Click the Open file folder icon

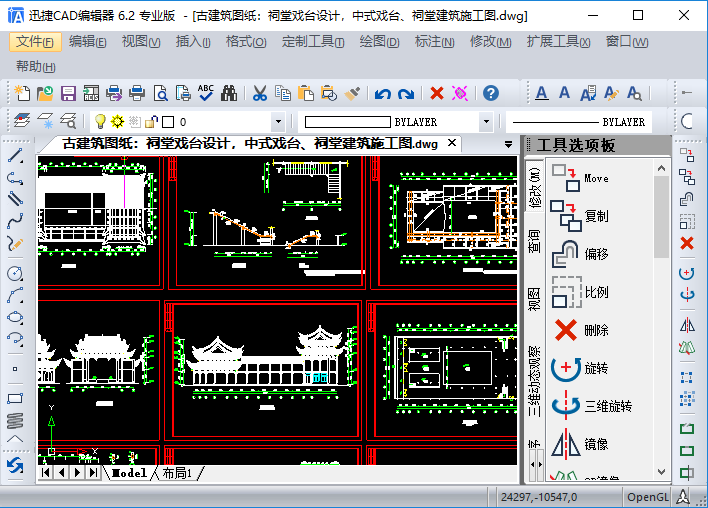[x=45, y=93]
